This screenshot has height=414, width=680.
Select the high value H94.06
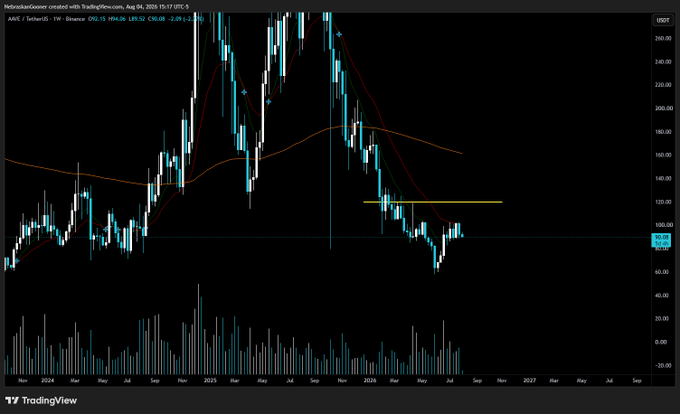[x=117, y=19]
